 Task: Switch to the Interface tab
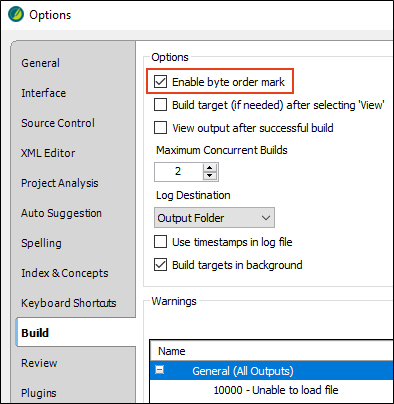coord(44,93)
